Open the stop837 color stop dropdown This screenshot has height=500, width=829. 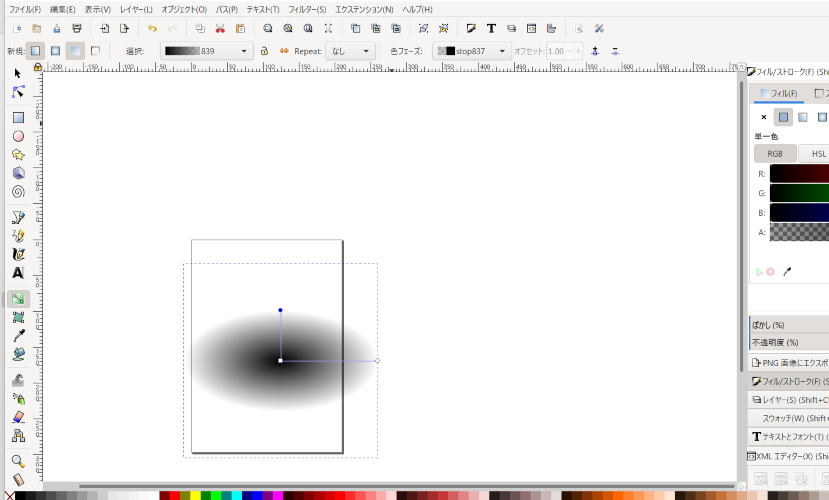pos(472,51)
